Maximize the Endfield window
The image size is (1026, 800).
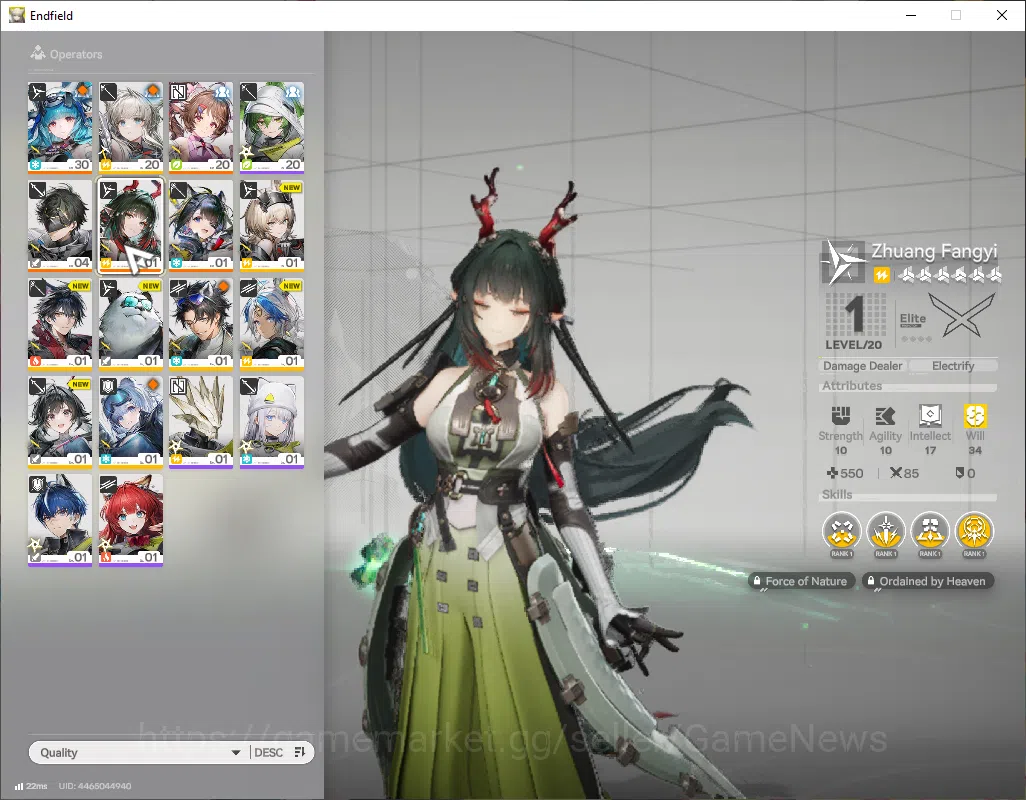[x=956, y=15]
